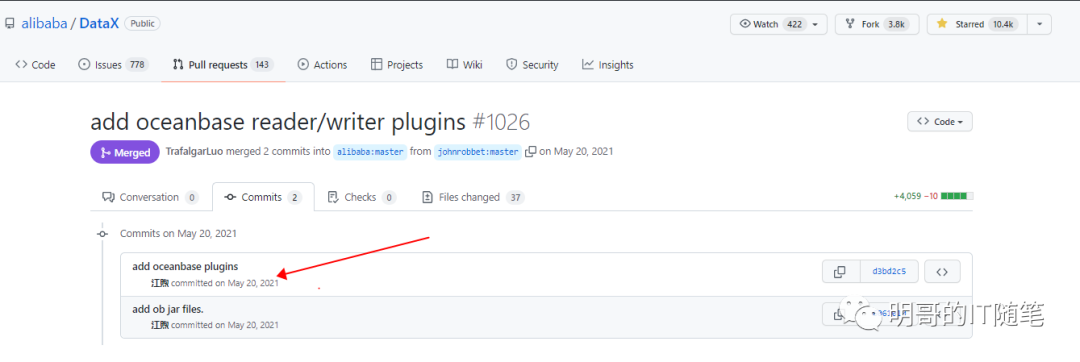The height and width of the screenshot is (362, 1080).
Task: Open the Actions tab with play icon
Action: click(322, 65)
